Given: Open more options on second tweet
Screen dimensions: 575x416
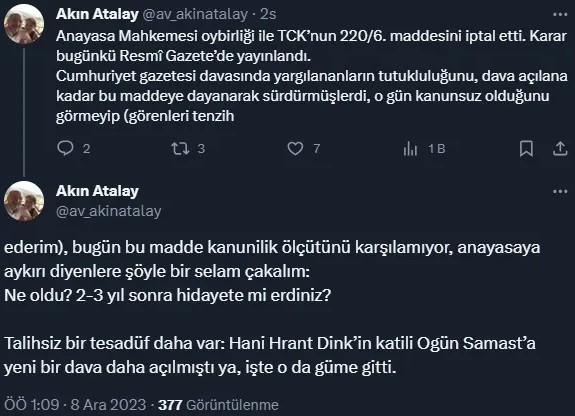Looking at the screenshot, I should coord(560,191).
